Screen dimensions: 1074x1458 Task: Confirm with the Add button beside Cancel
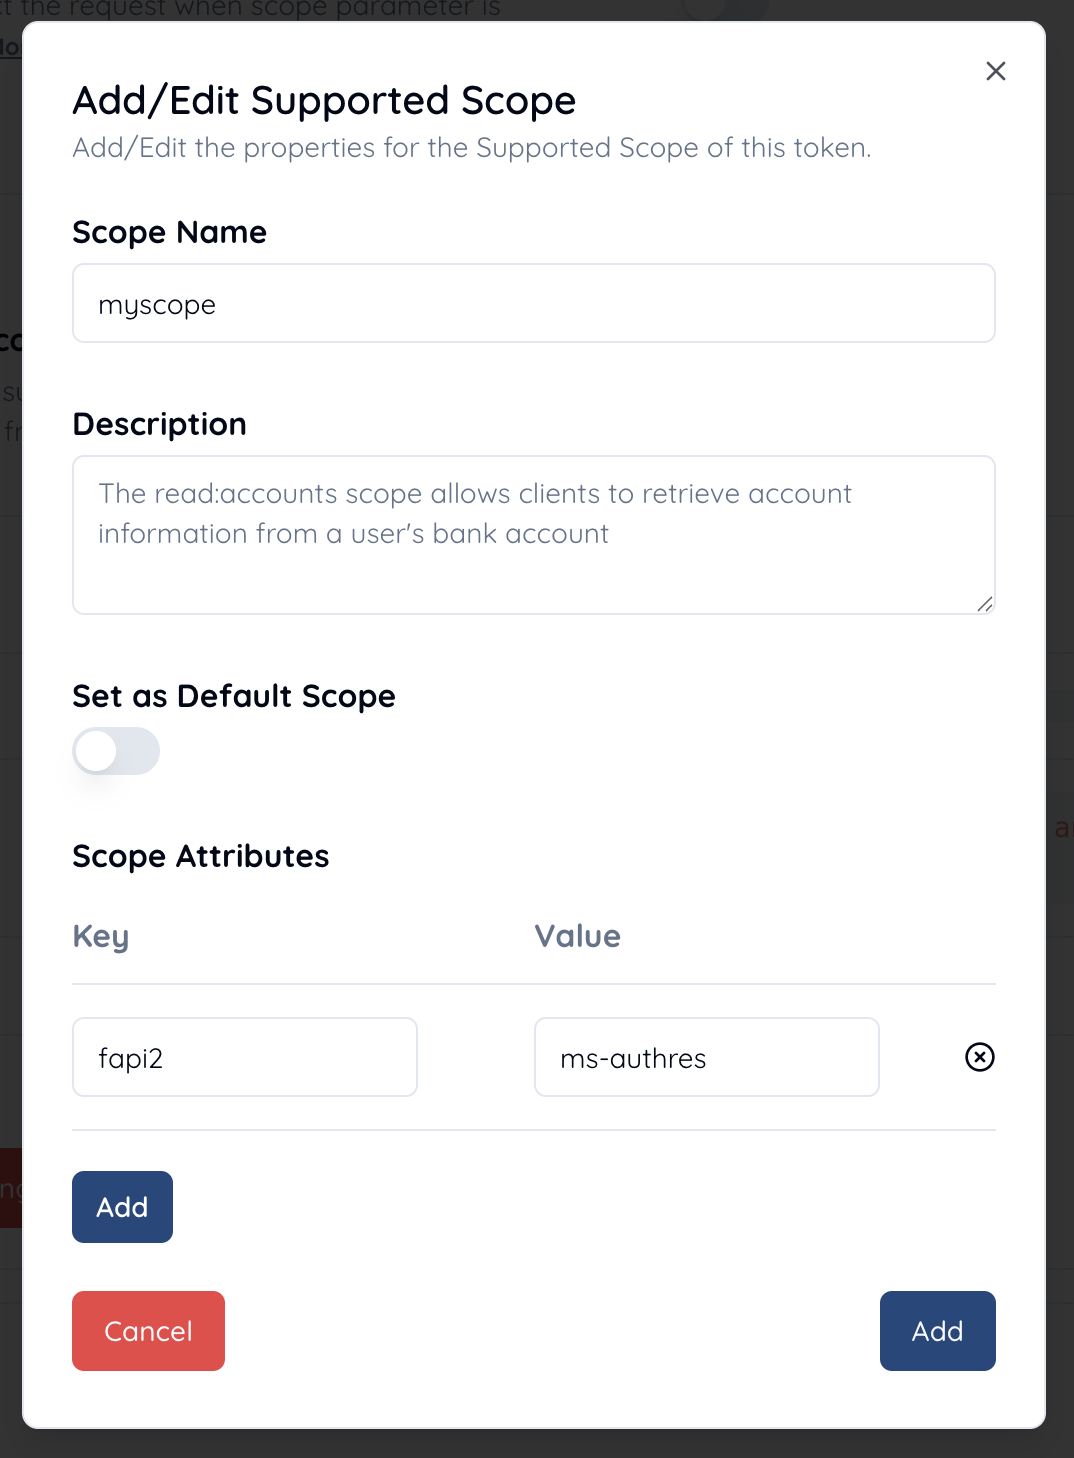click(x=937, y=1331)
